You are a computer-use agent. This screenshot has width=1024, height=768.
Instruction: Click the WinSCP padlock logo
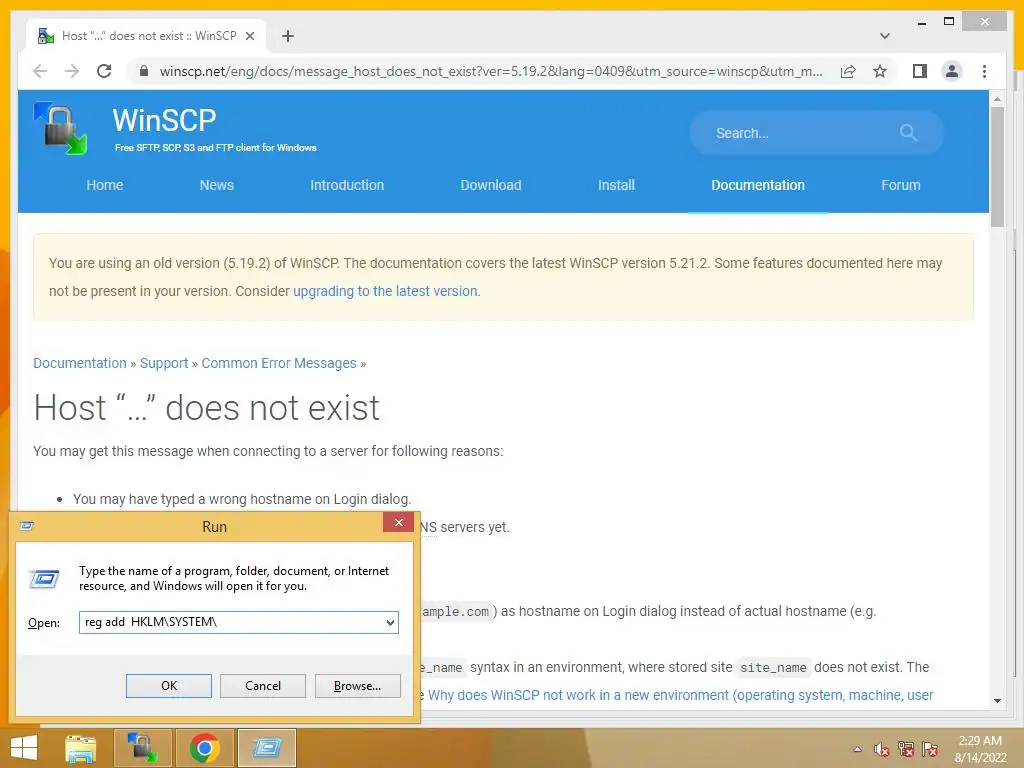pos(60,129)
